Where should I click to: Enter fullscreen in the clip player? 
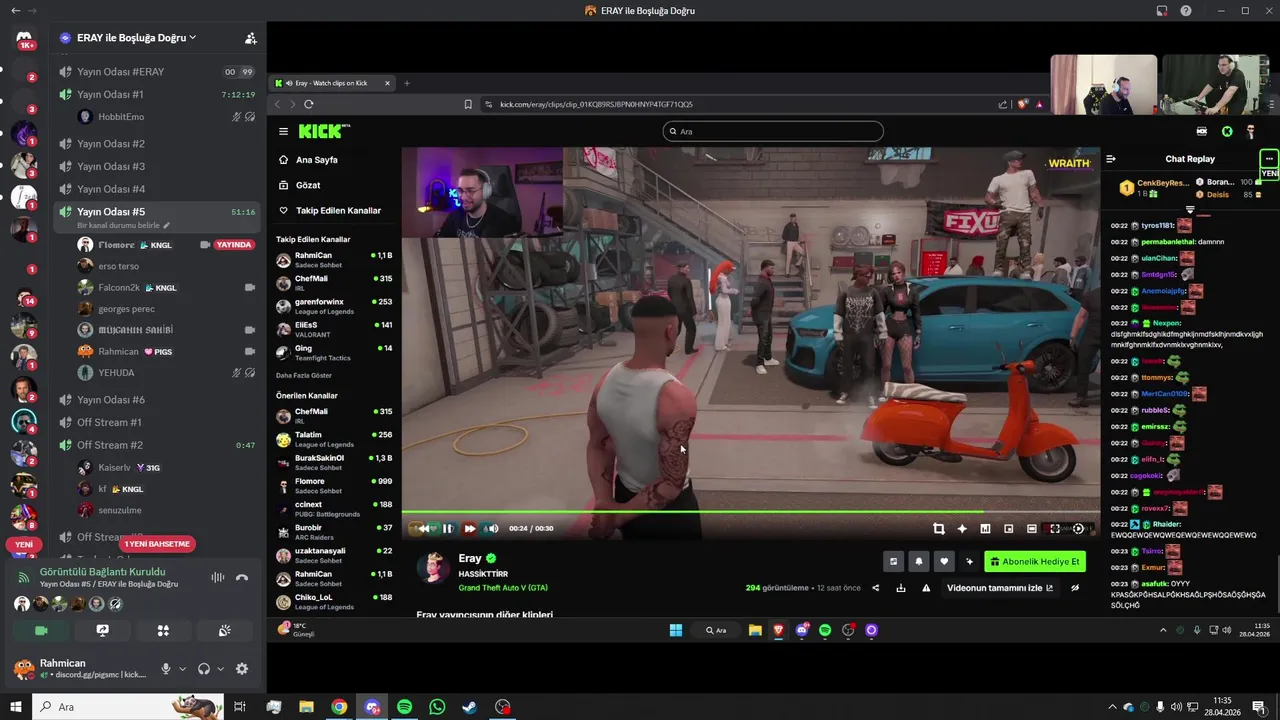click(1055, 528)
